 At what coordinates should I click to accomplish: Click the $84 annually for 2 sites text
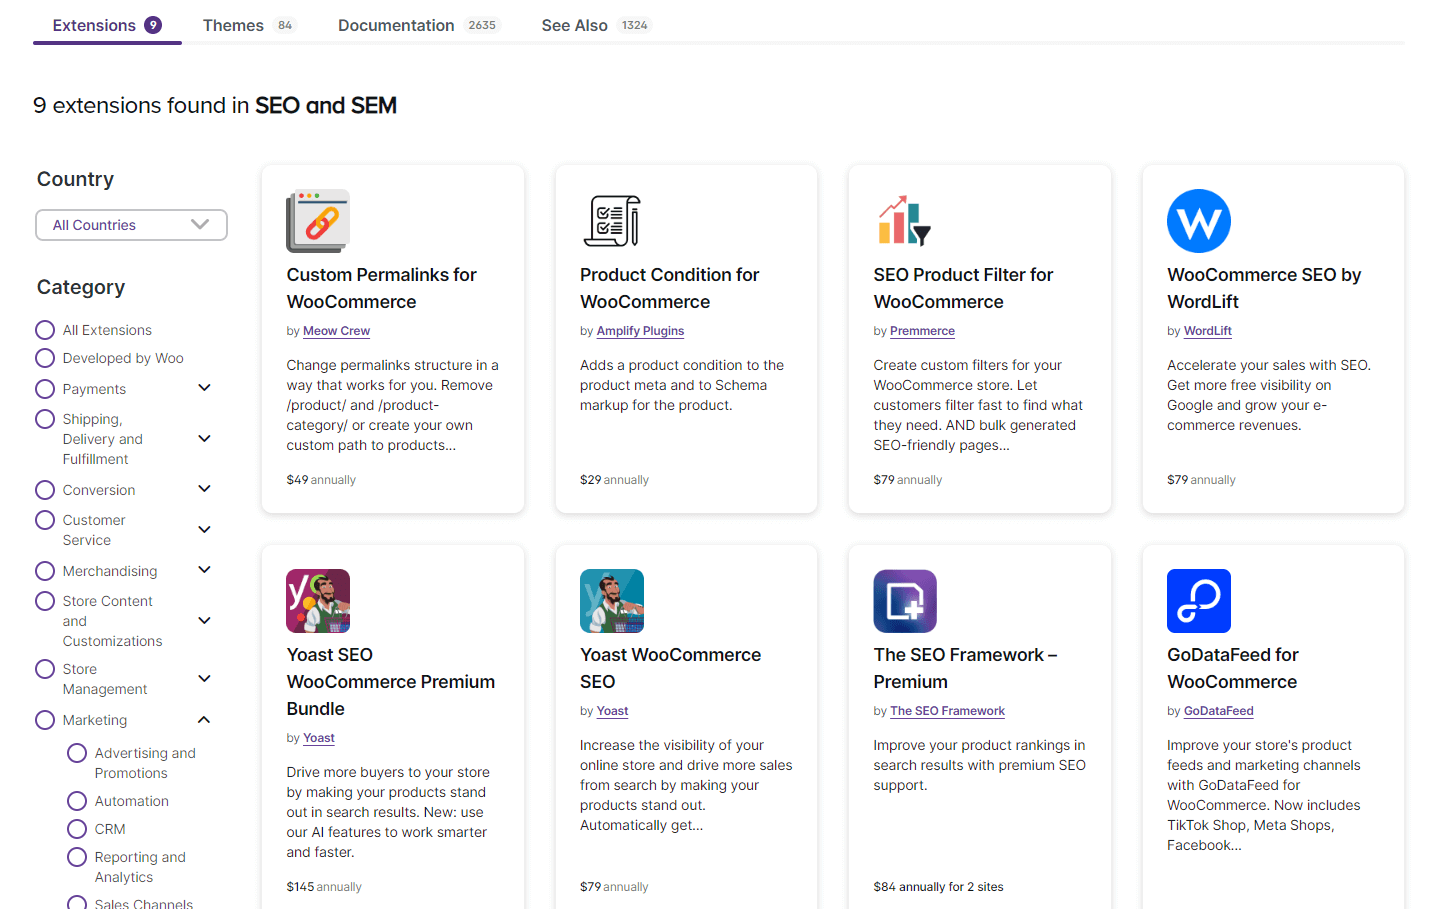(x=938, y=887)
